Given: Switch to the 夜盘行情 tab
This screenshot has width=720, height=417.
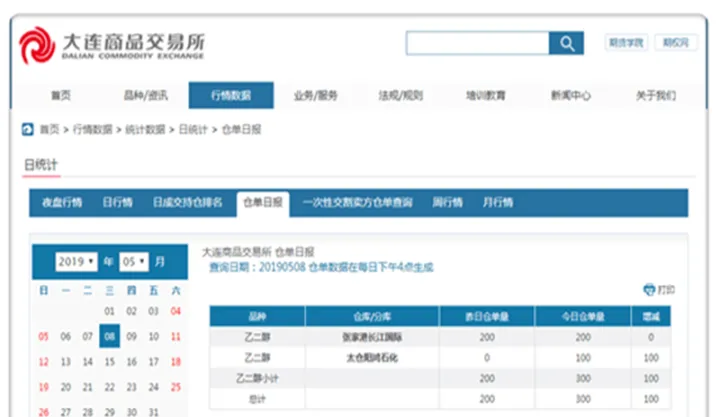Looking at the screenshot, I should pos(62,203).
